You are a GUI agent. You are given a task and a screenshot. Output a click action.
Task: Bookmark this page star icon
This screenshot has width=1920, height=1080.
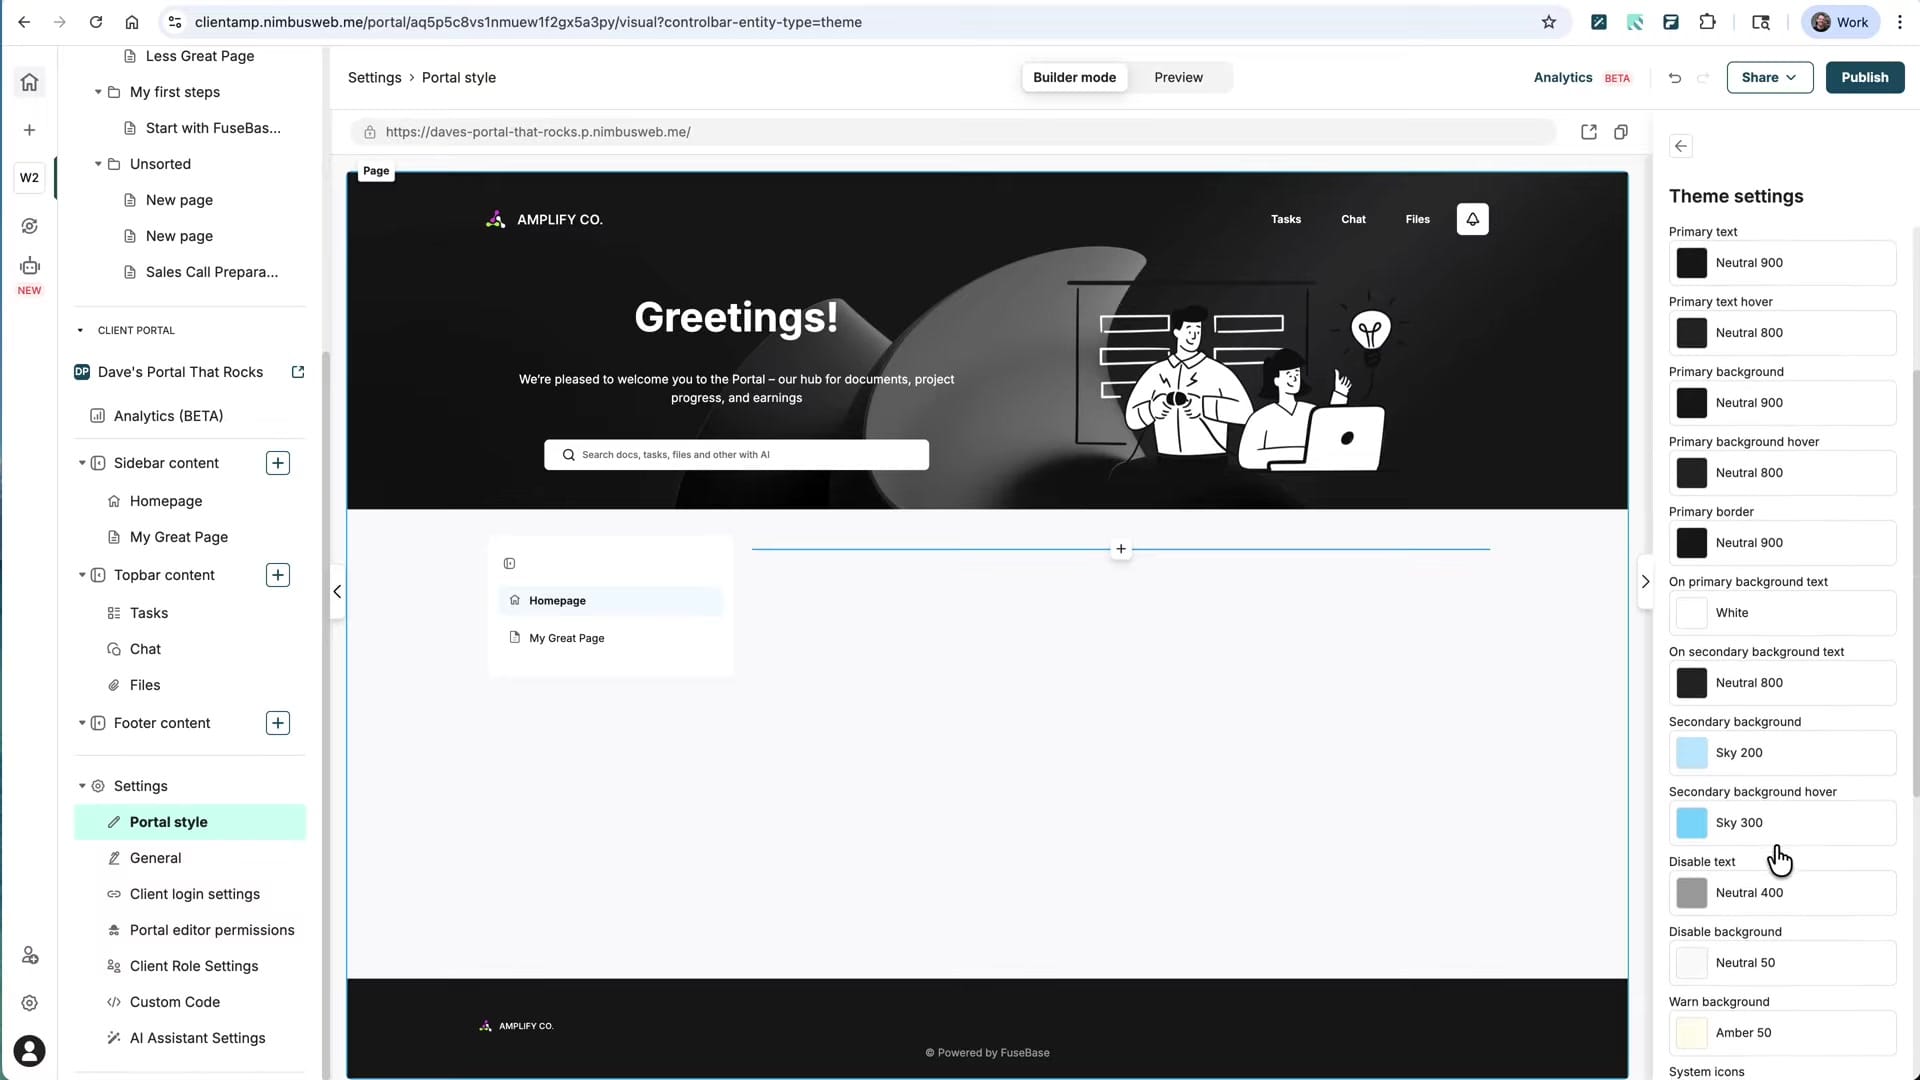tap(1549, 22)
